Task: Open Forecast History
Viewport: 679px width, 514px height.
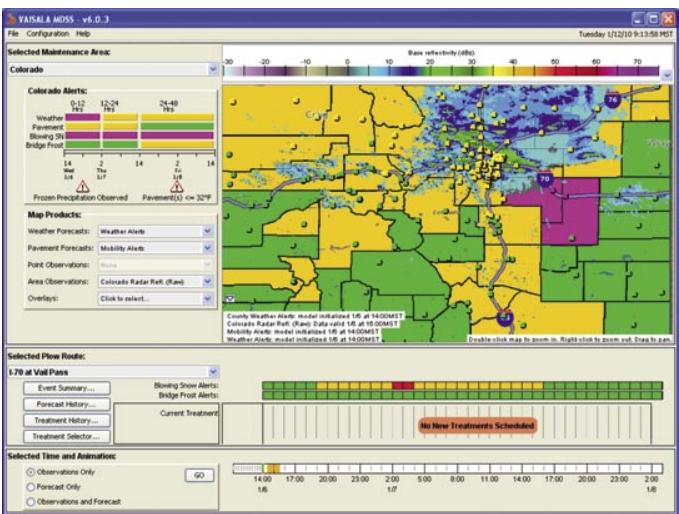Action: click(67, 404)
